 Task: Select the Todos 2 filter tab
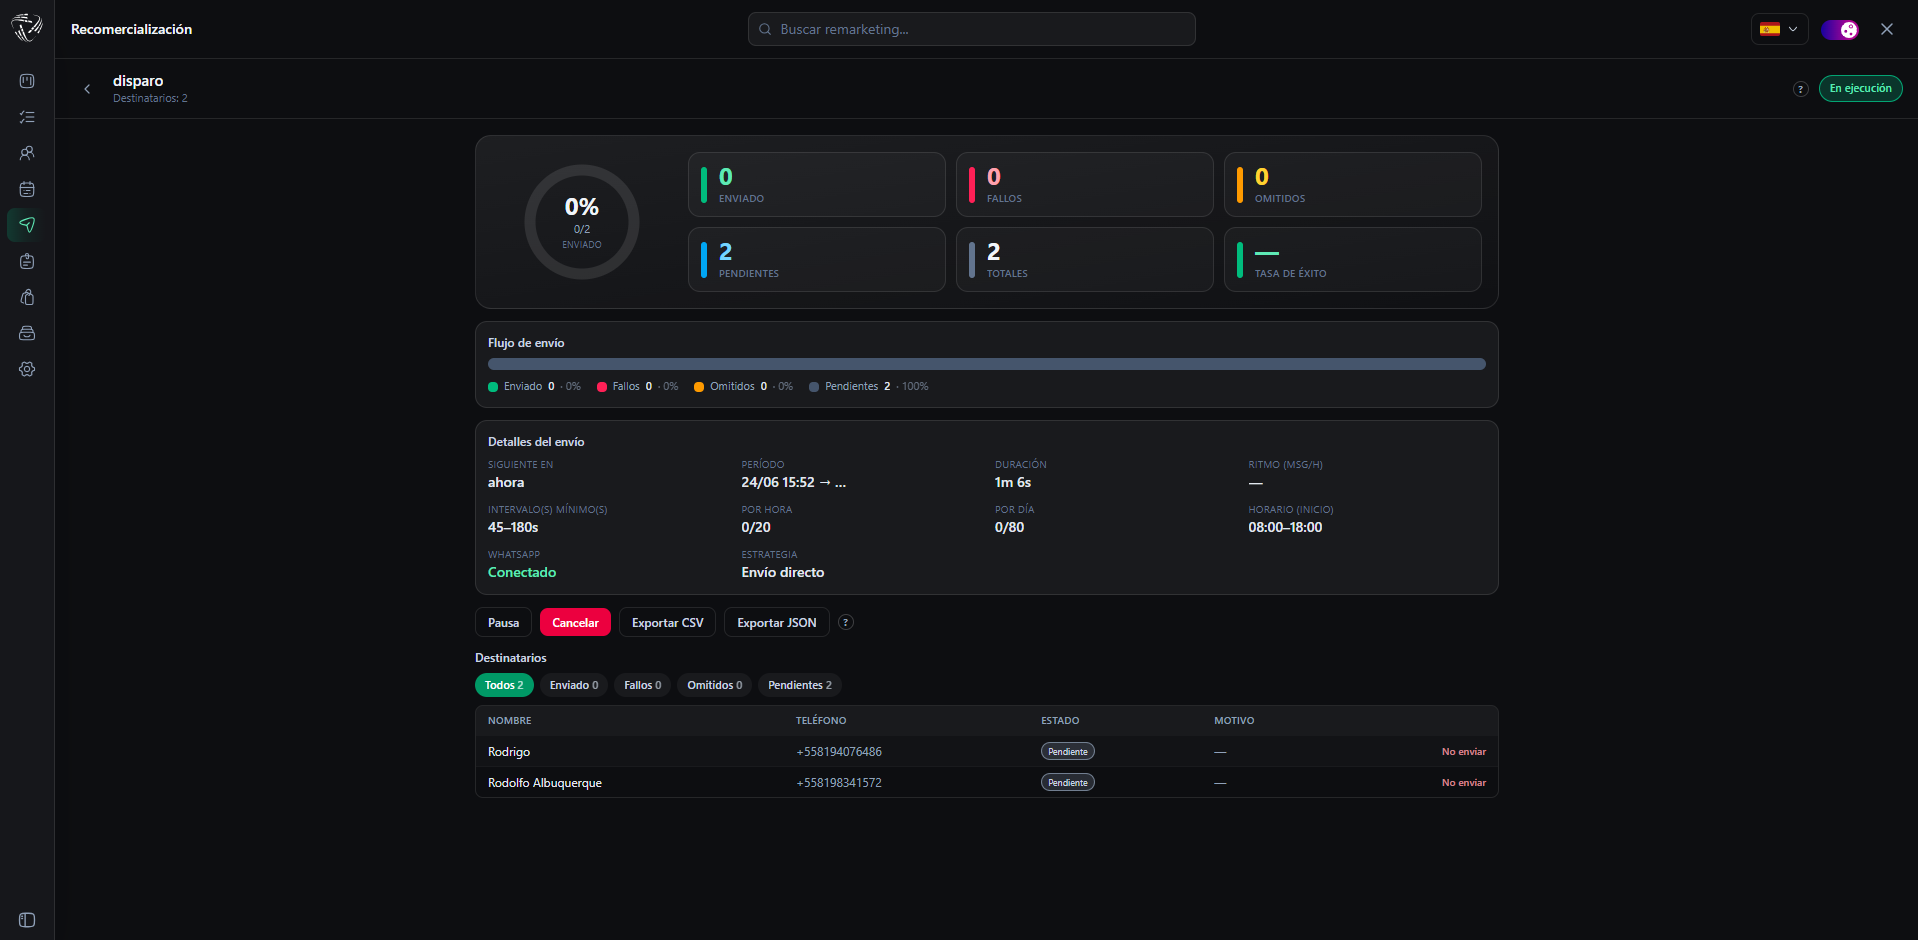pyautogui.click(x=504, y=685)
